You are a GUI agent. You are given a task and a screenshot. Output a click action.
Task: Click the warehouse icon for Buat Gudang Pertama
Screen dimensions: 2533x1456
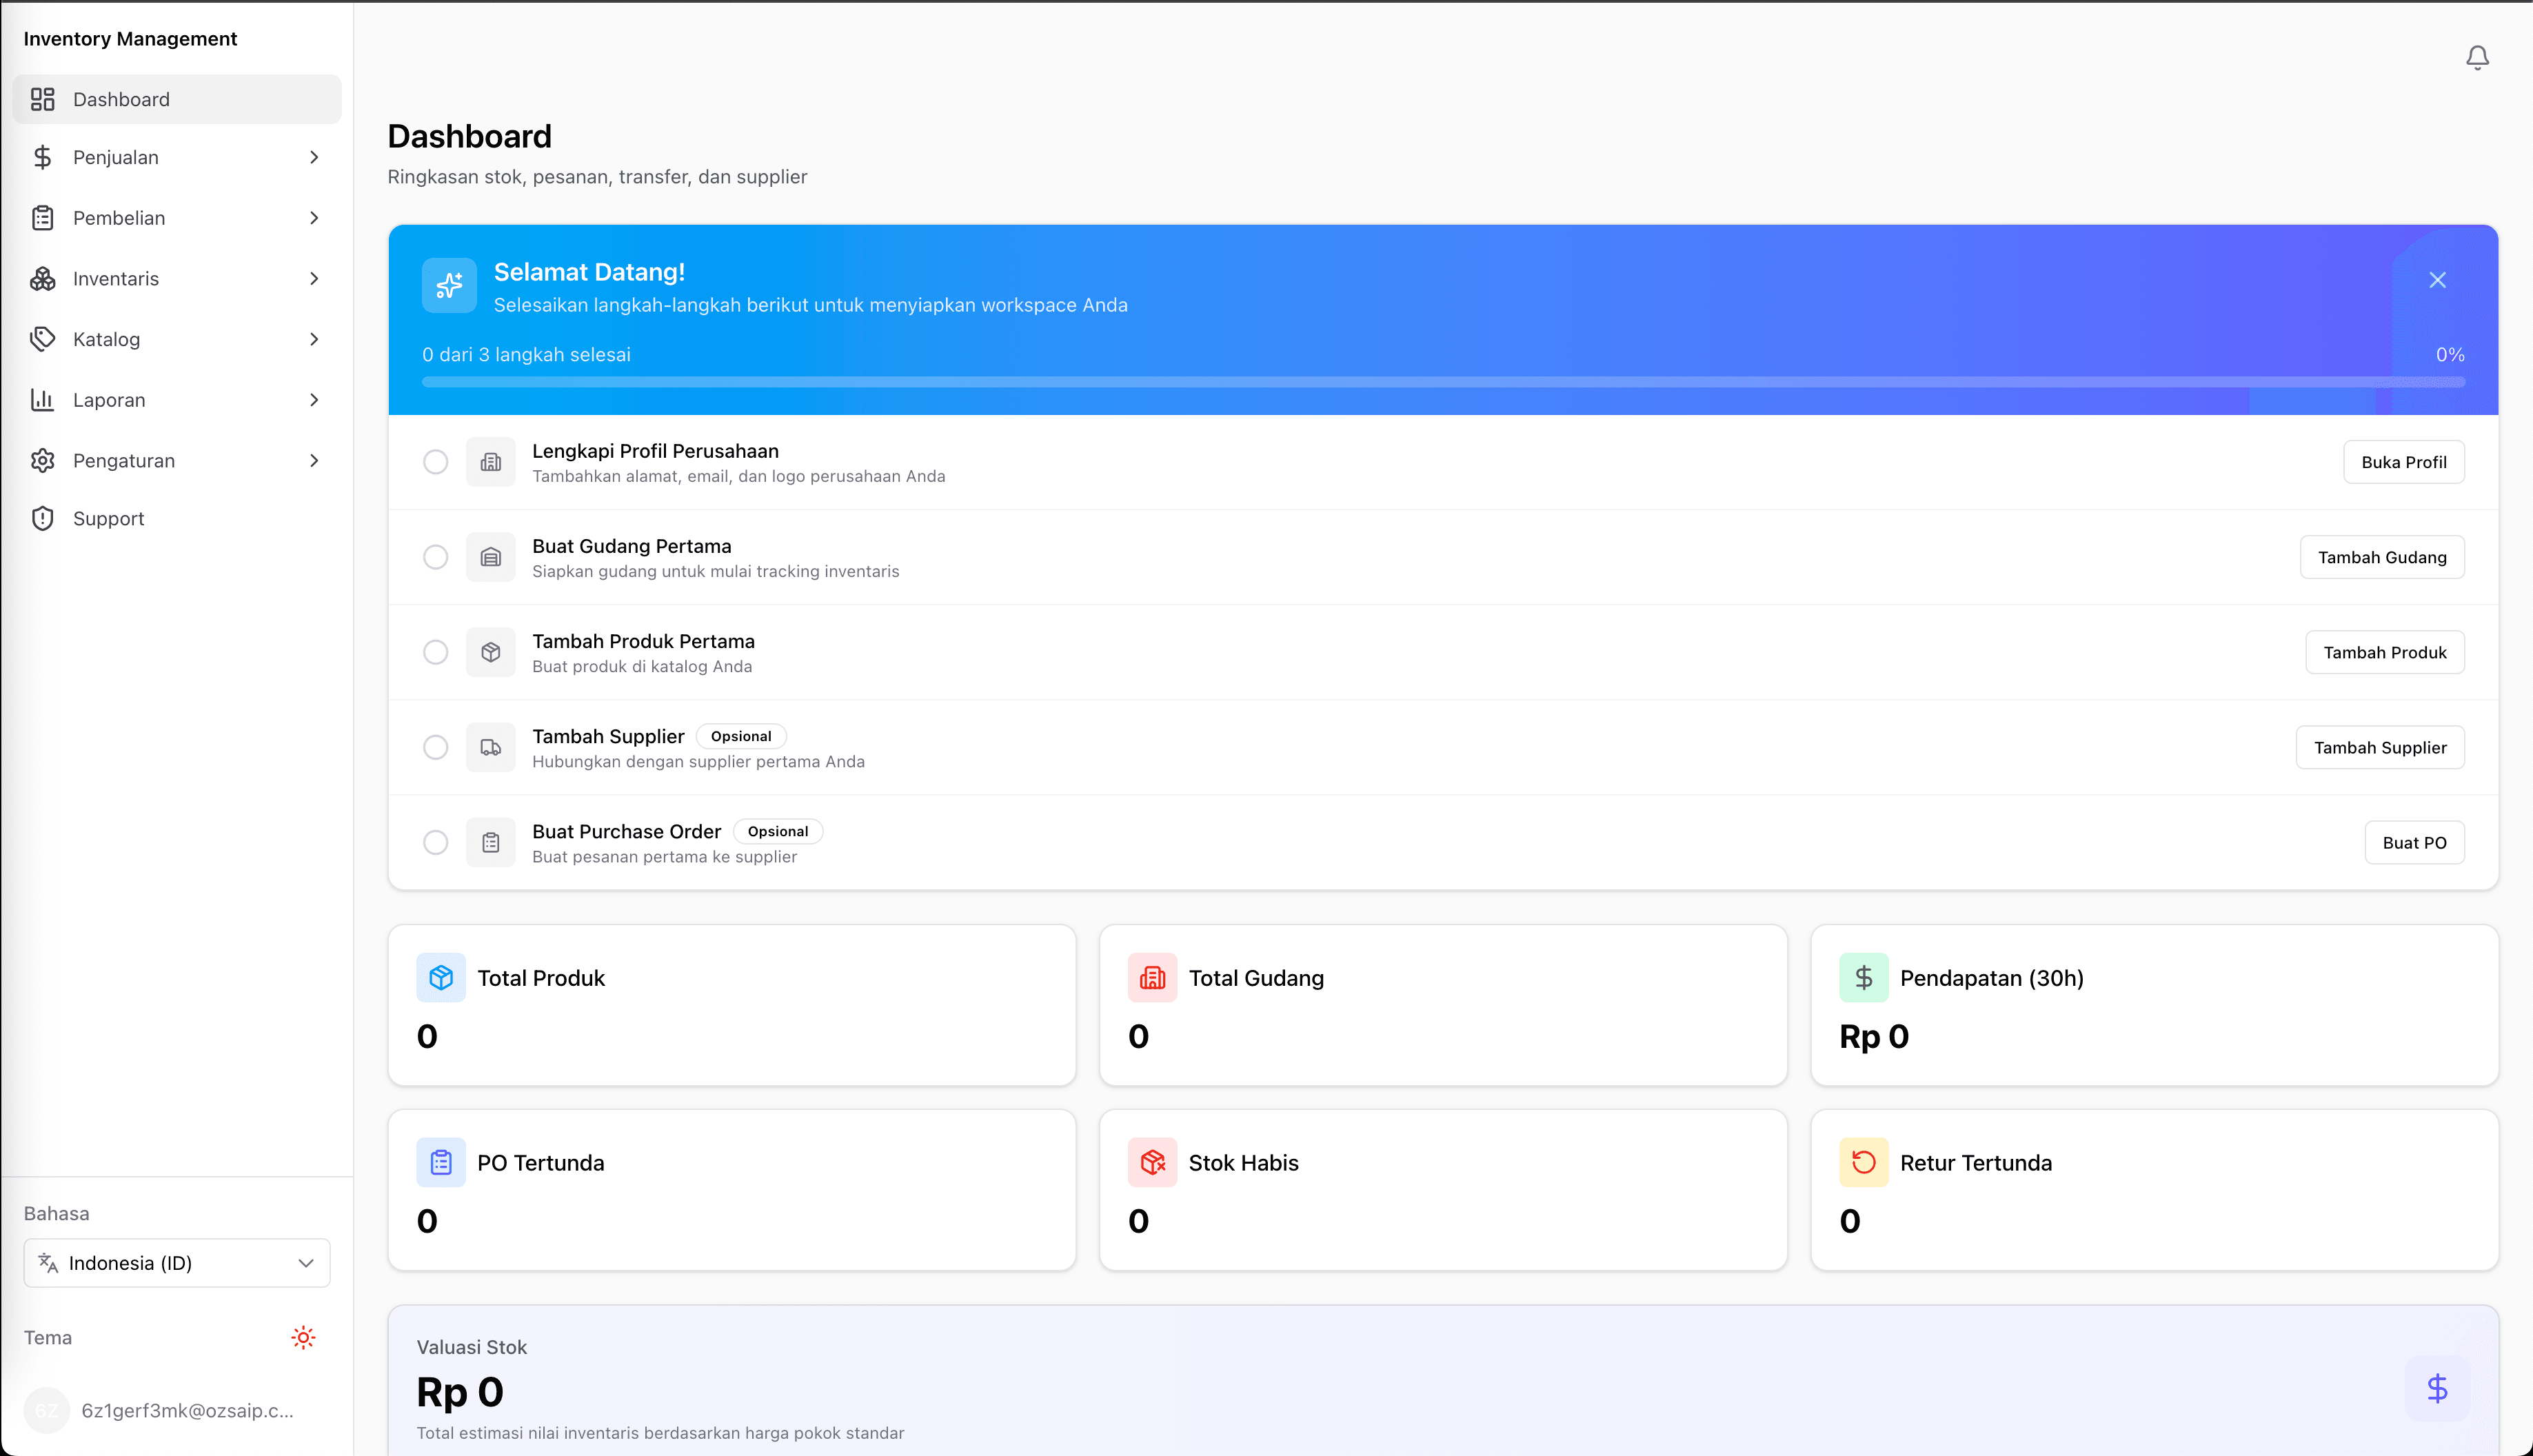click(x=490, y=557)
